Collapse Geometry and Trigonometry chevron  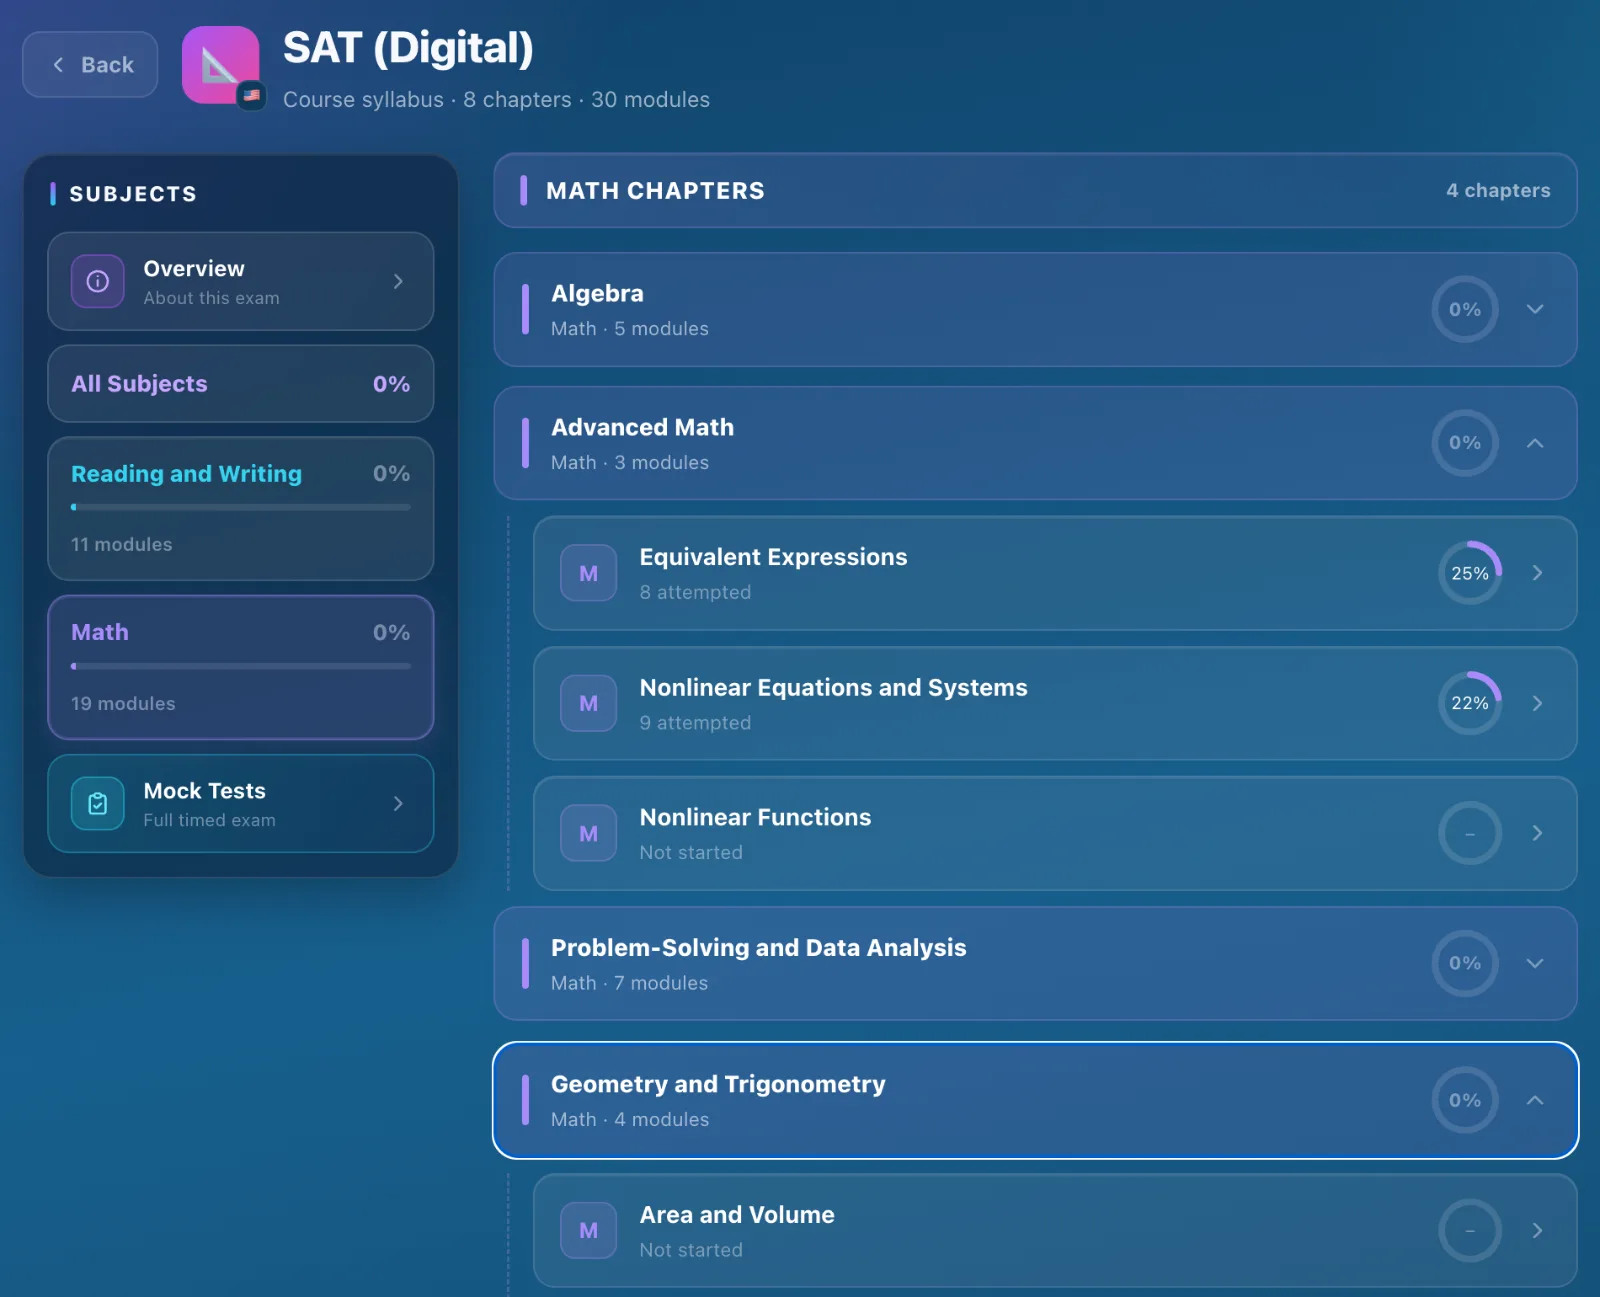tap(1535, 1100)
